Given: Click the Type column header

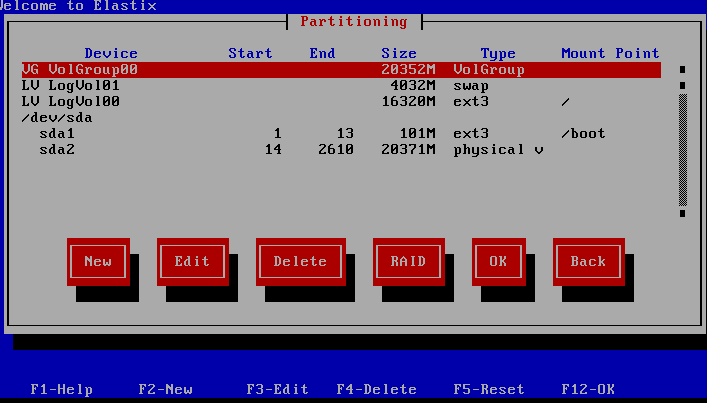Looking at the screenshot, I should click(x=498, y=54).
